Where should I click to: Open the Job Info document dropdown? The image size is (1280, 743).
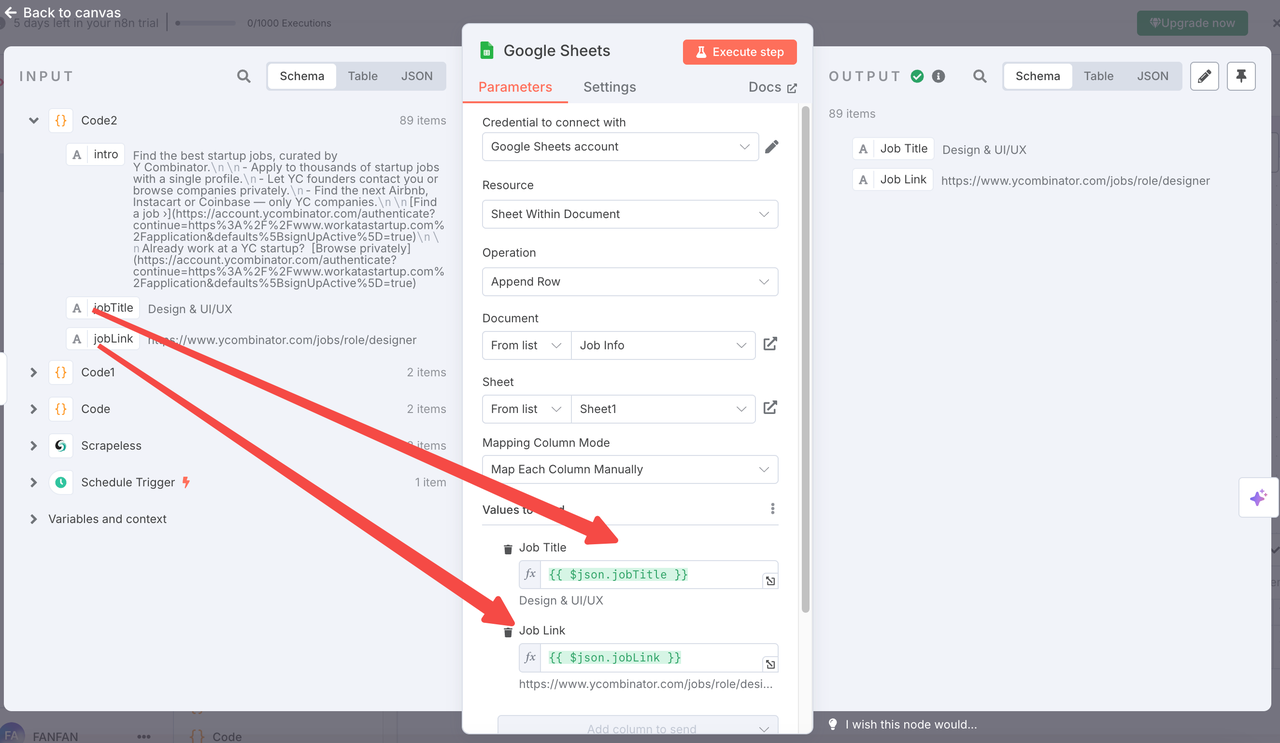(664, 345)
